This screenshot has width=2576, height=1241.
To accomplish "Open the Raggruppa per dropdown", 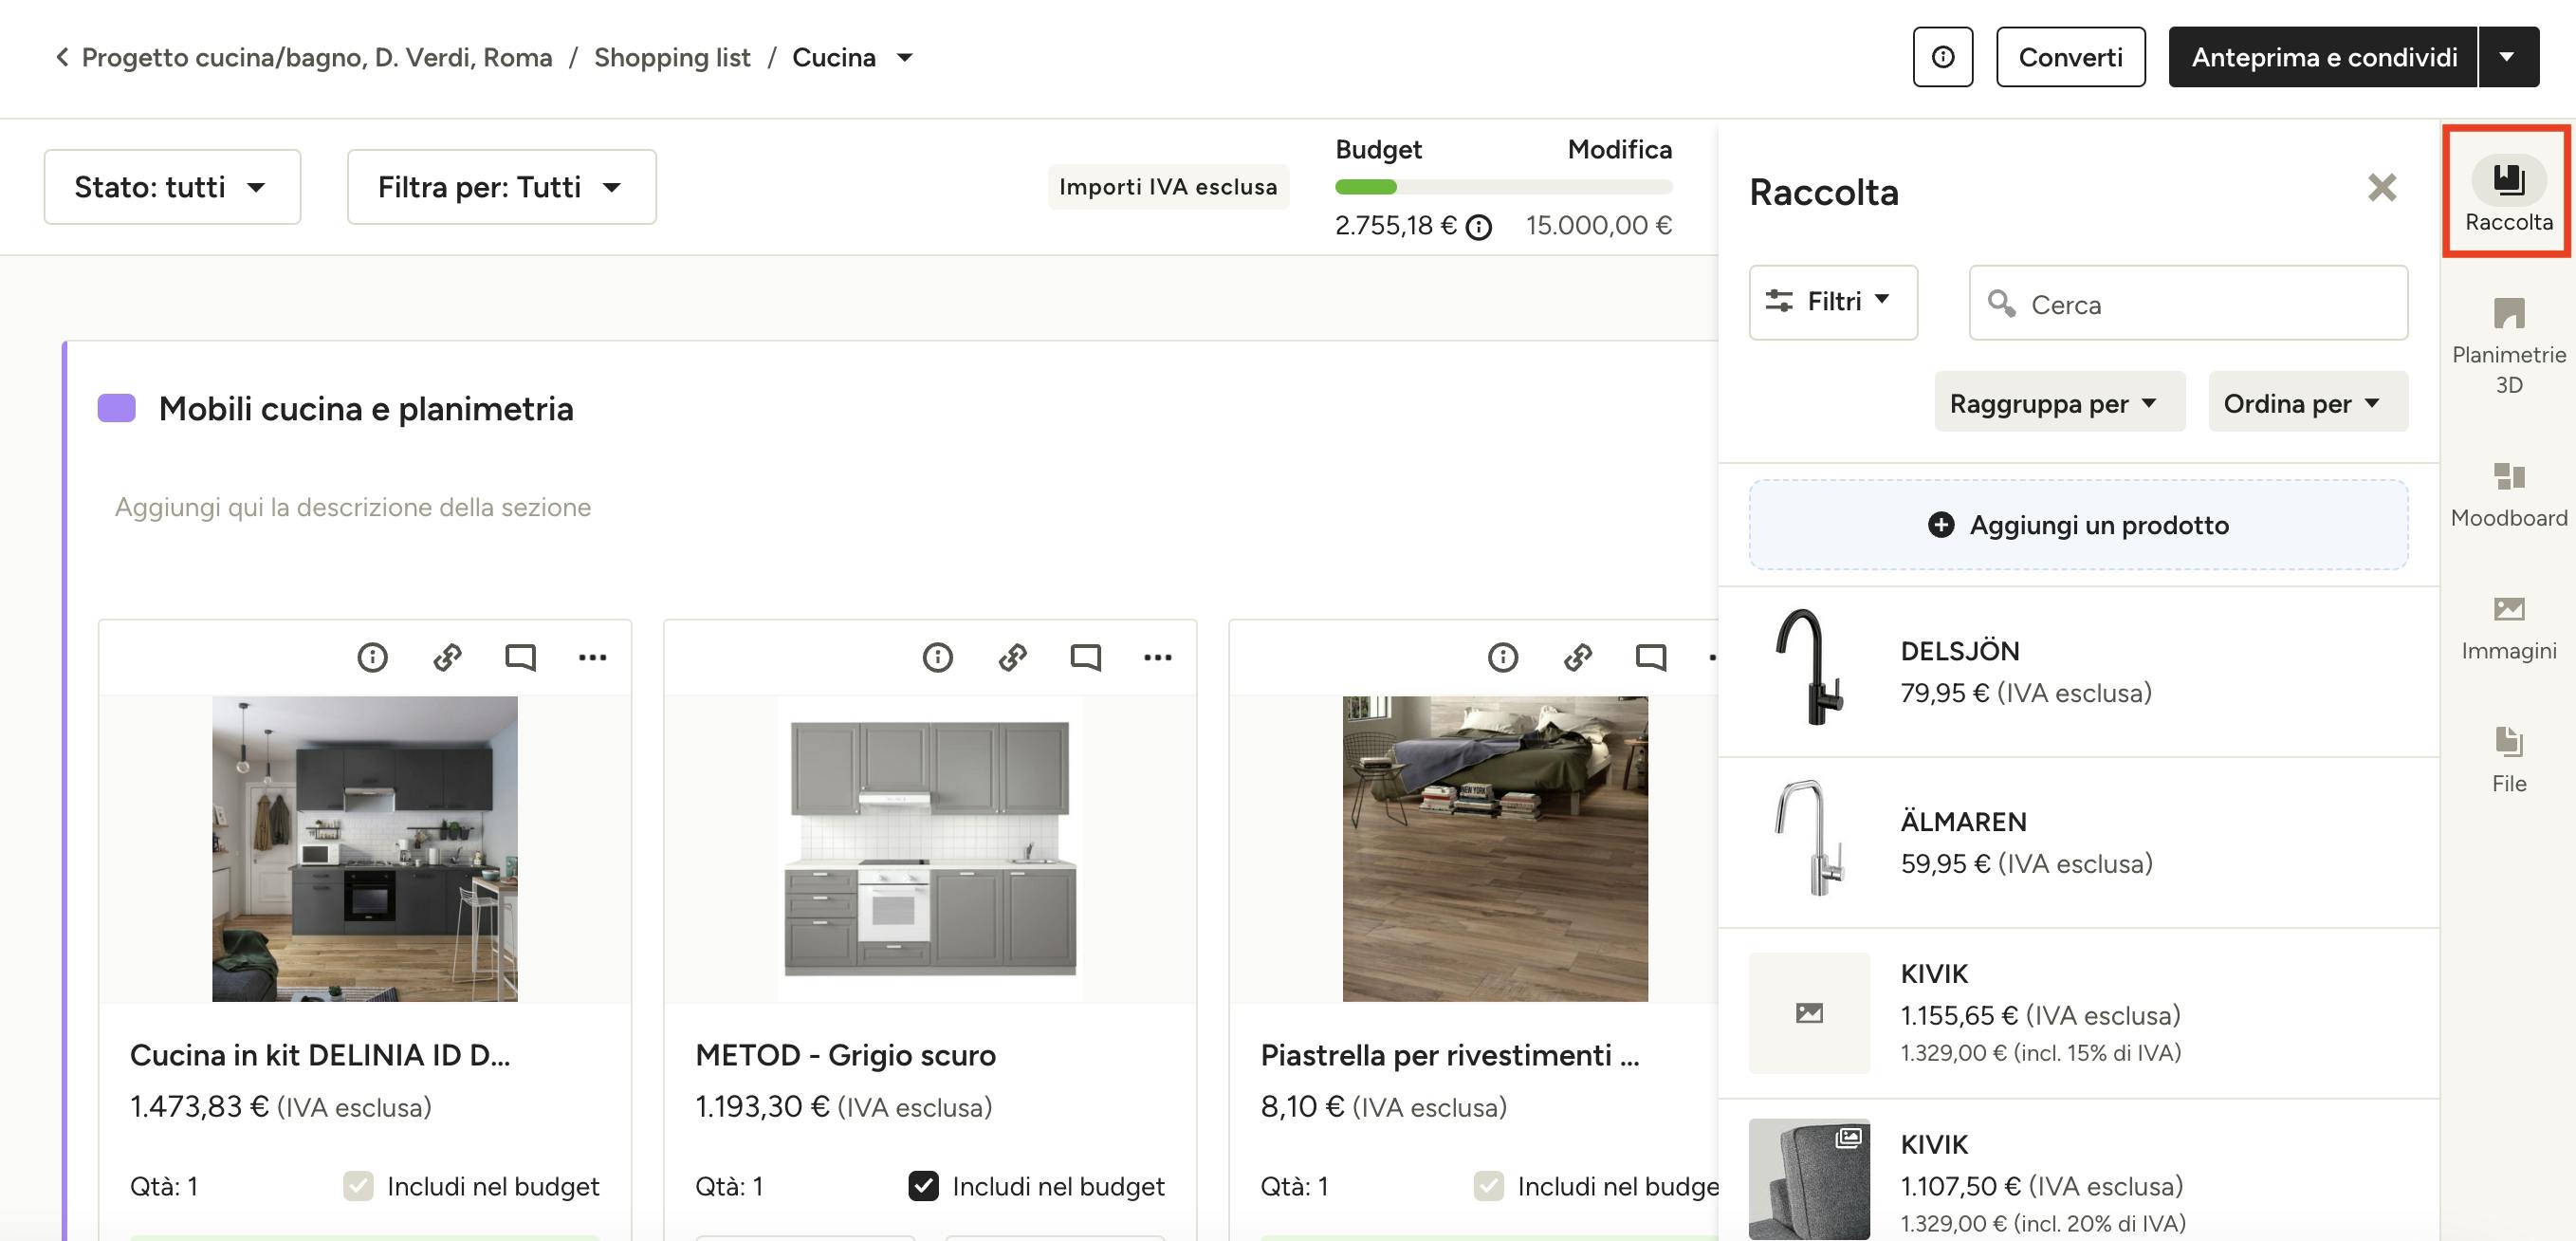I will point(2059,402).
